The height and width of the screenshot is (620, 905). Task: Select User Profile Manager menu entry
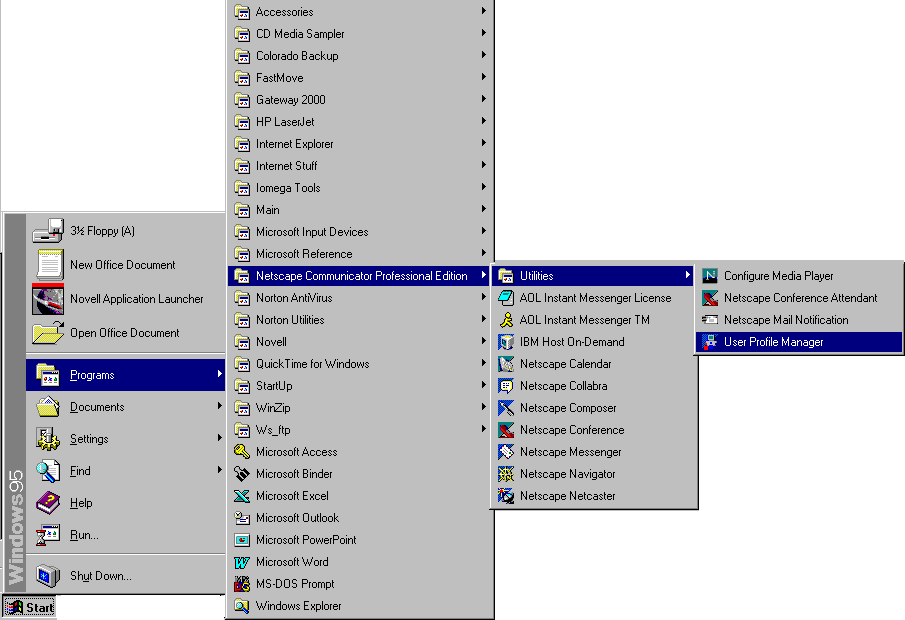(773, 342)
